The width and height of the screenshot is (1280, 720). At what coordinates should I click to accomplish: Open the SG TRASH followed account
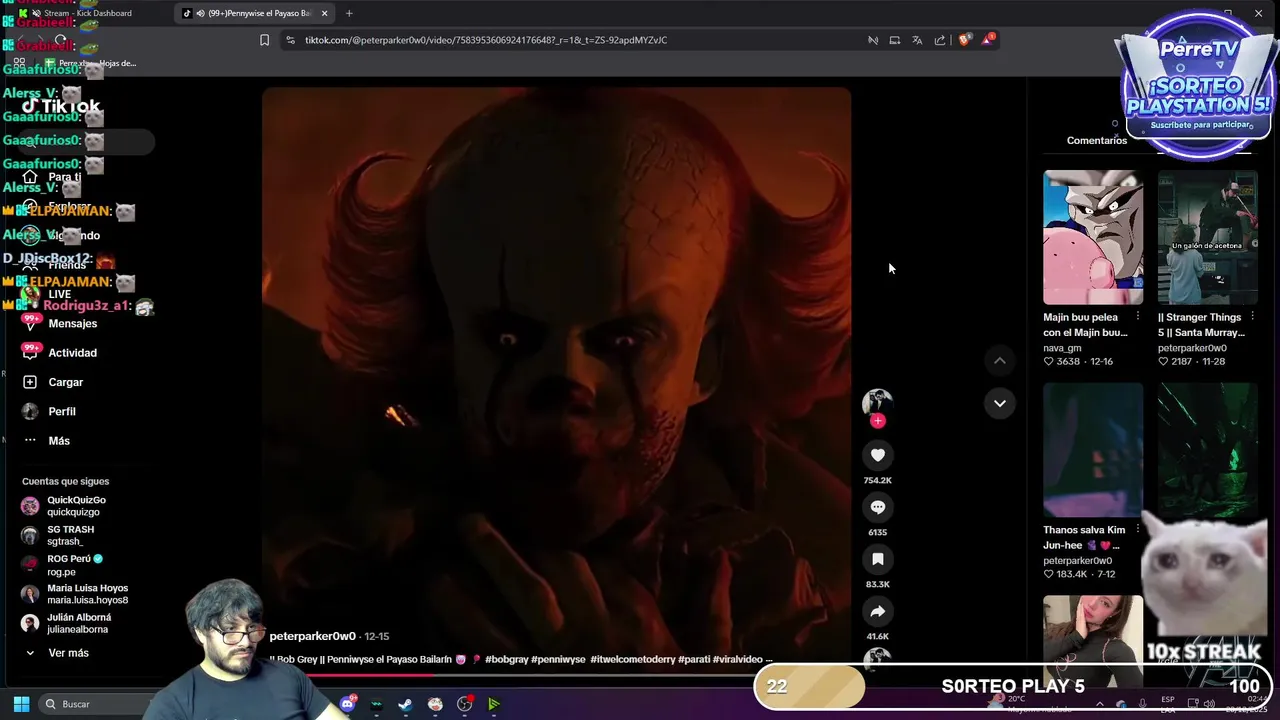58,535
